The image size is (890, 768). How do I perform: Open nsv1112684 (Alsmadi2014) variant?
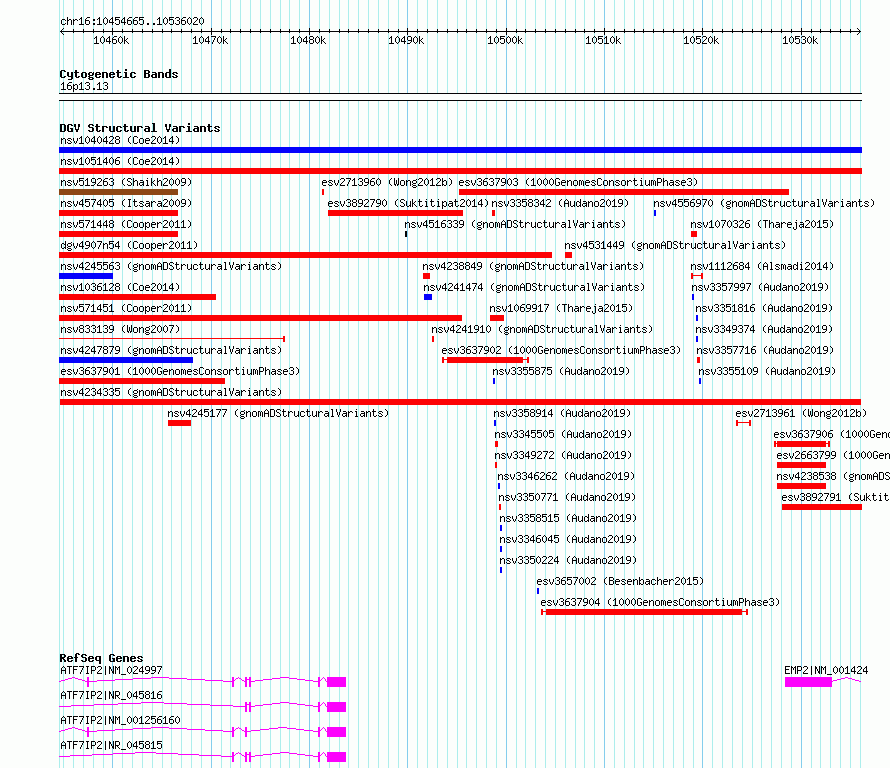point(762,266)
